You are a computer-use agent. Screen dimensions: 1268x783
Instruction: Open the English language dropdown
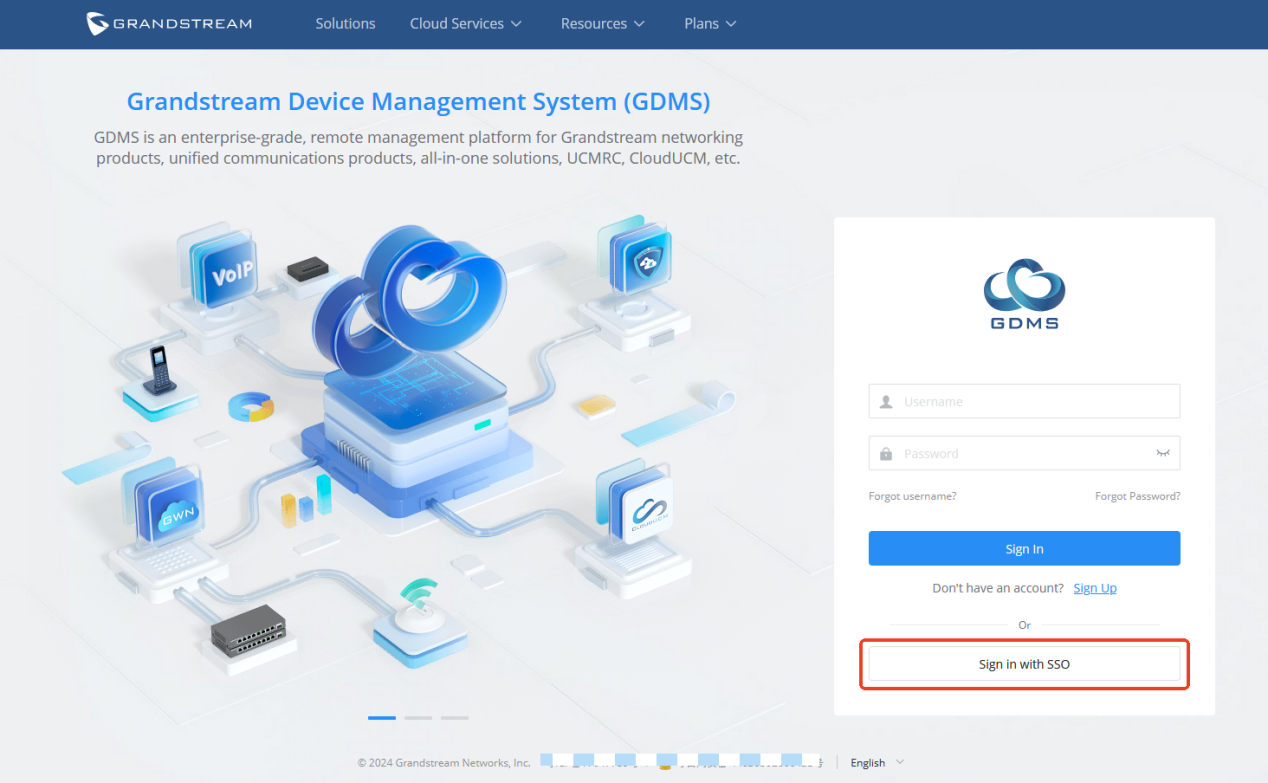[x=877, y=762]
